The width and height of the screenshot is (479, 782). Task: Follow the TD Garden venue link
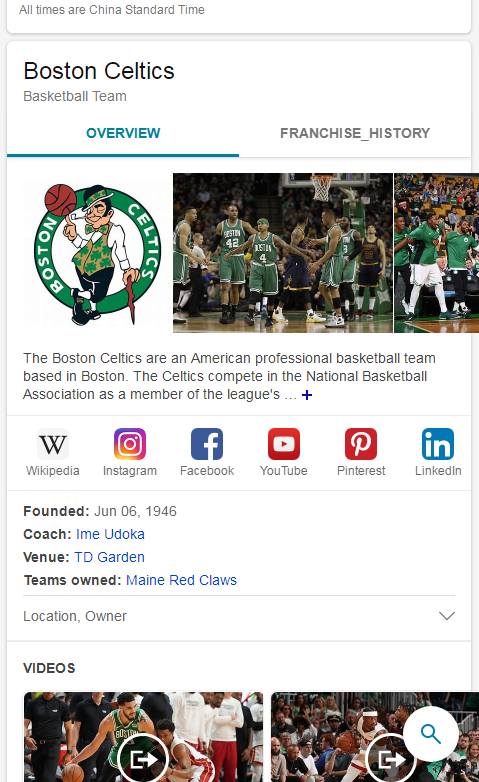(x=109, y=557)
